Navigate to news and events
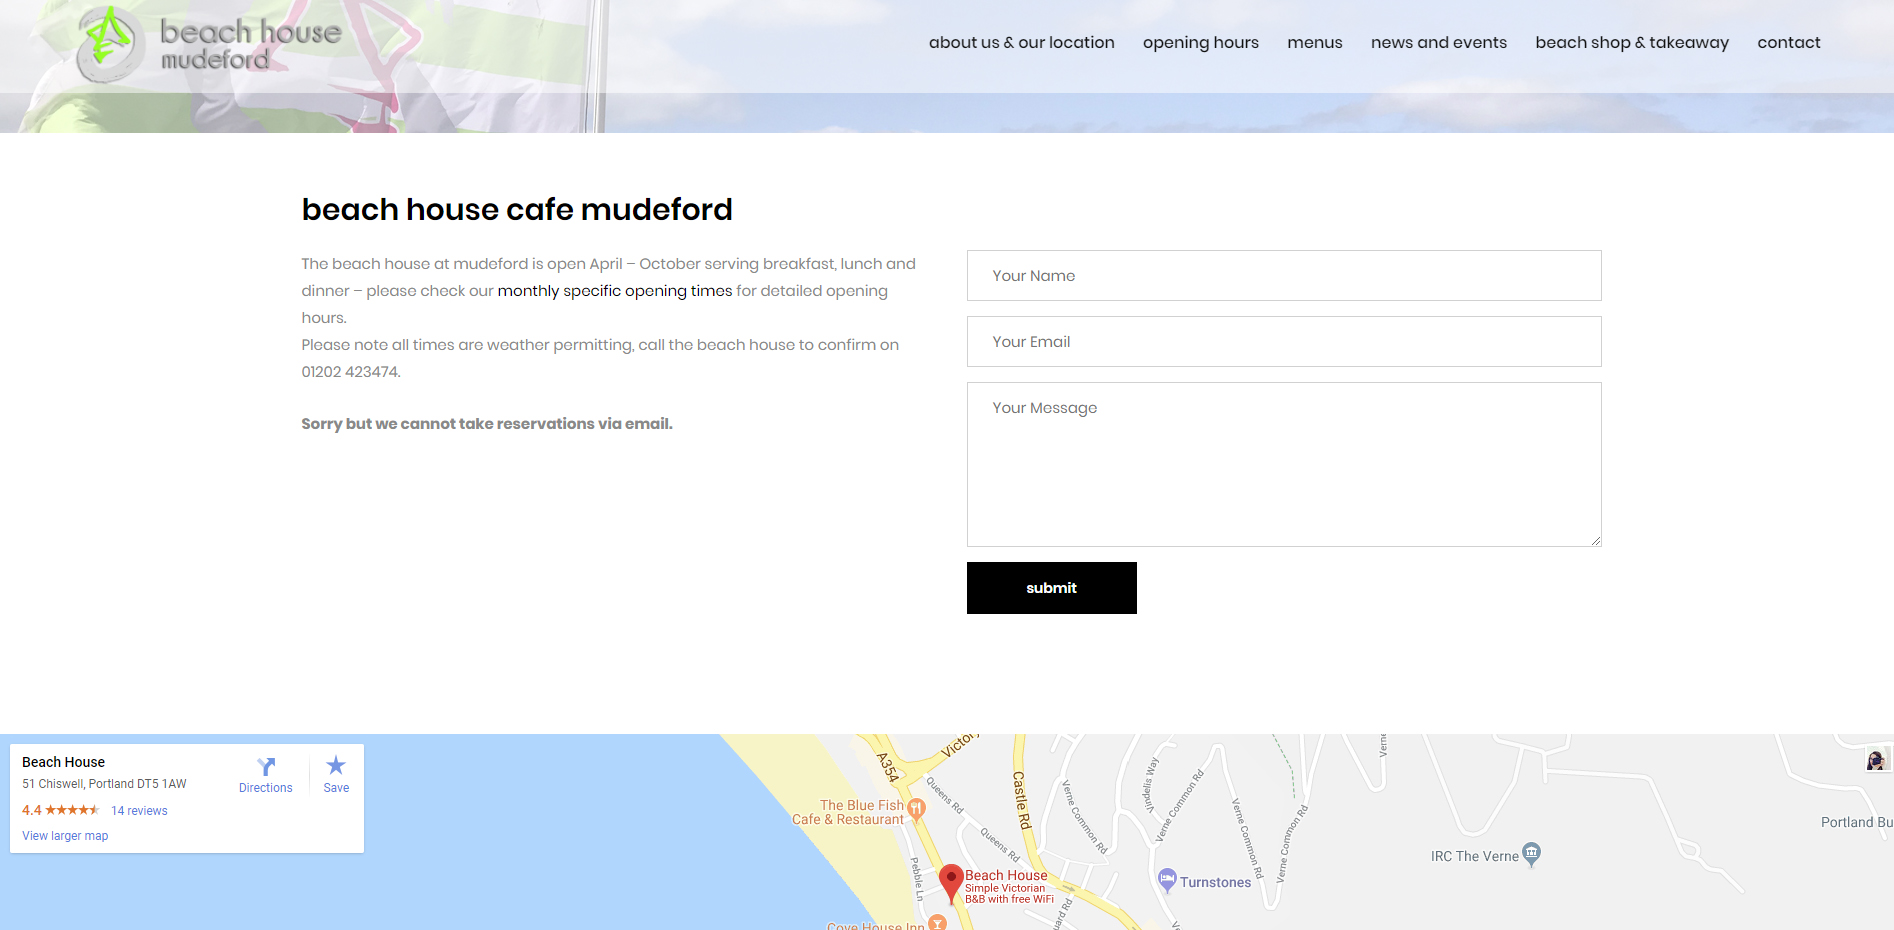 (1438, 43)
